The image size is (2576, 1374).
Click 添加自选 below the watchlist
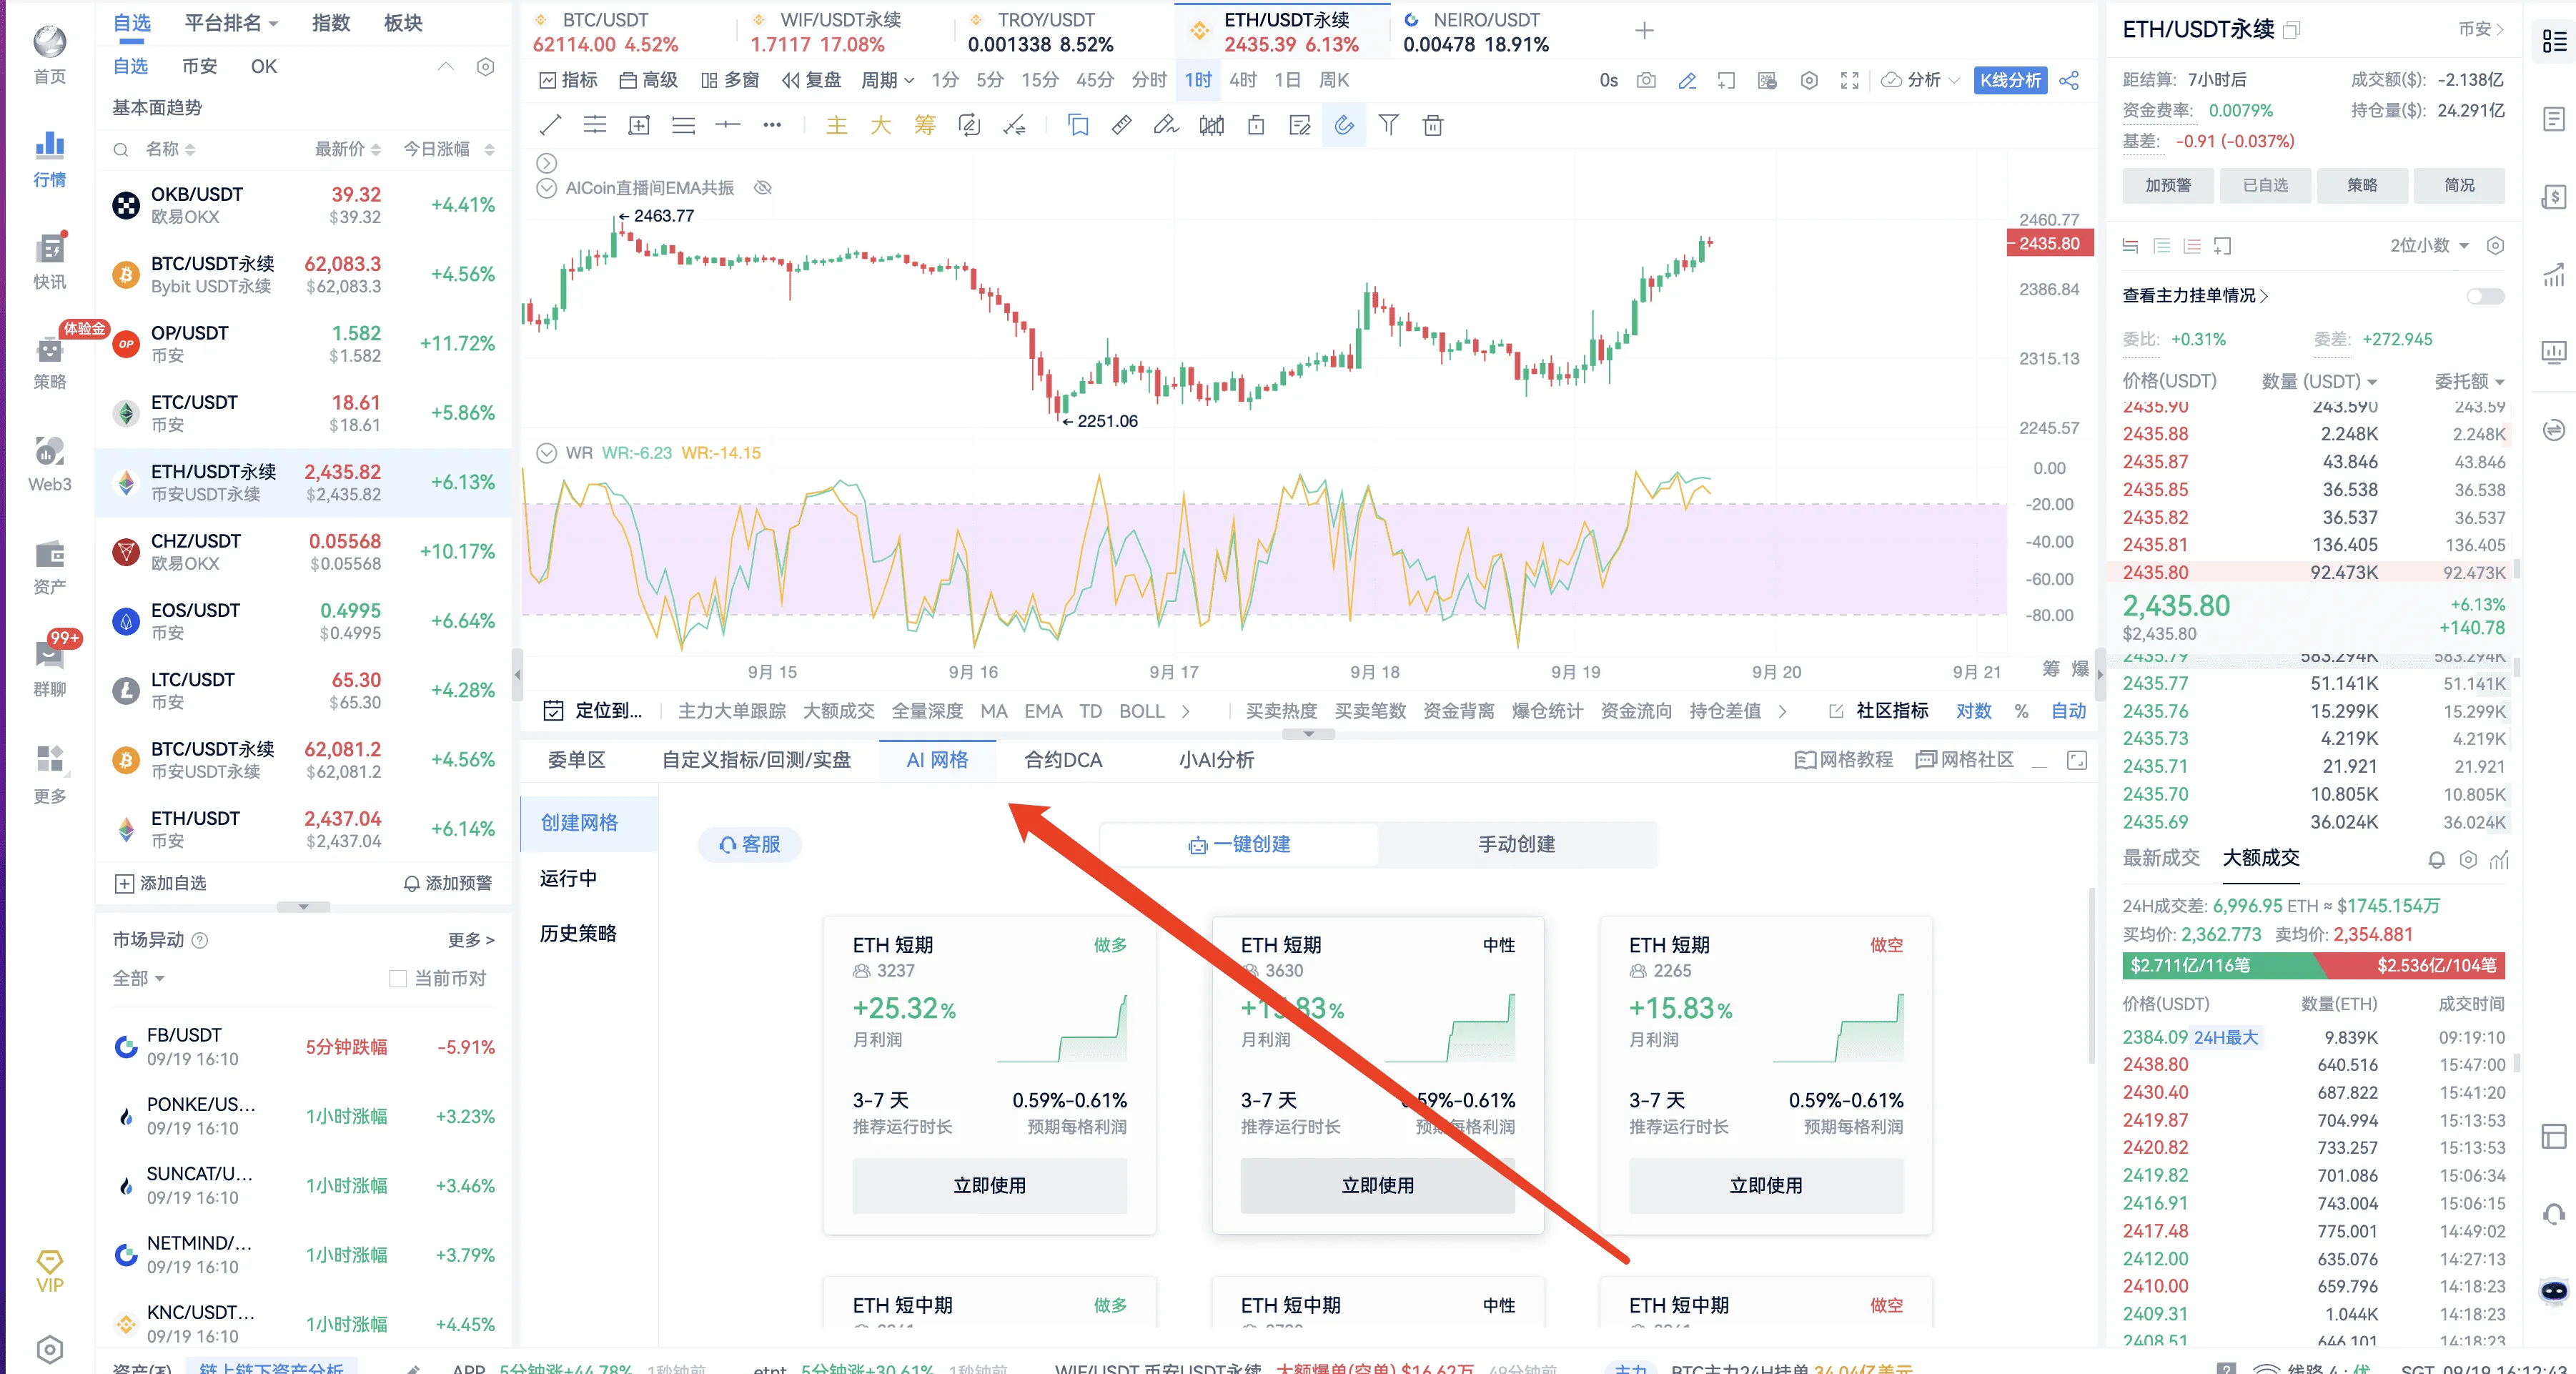[x=160, y=883]
